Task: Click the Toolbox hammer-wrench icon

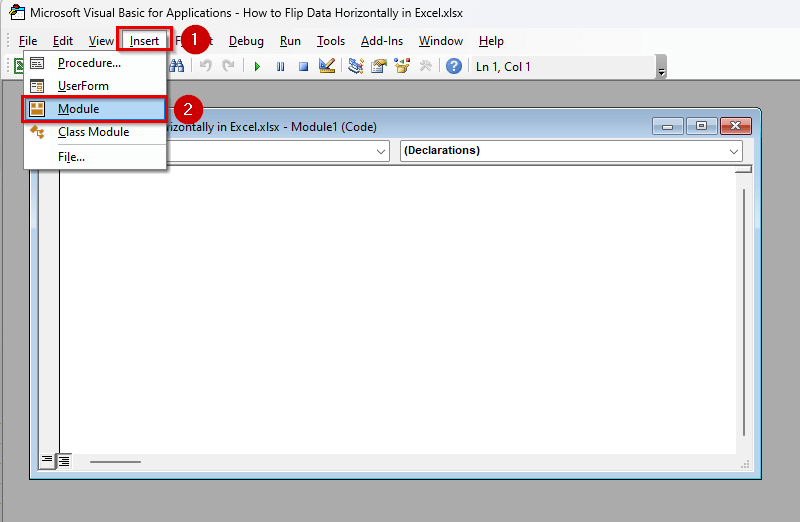Action: (426, 66)
